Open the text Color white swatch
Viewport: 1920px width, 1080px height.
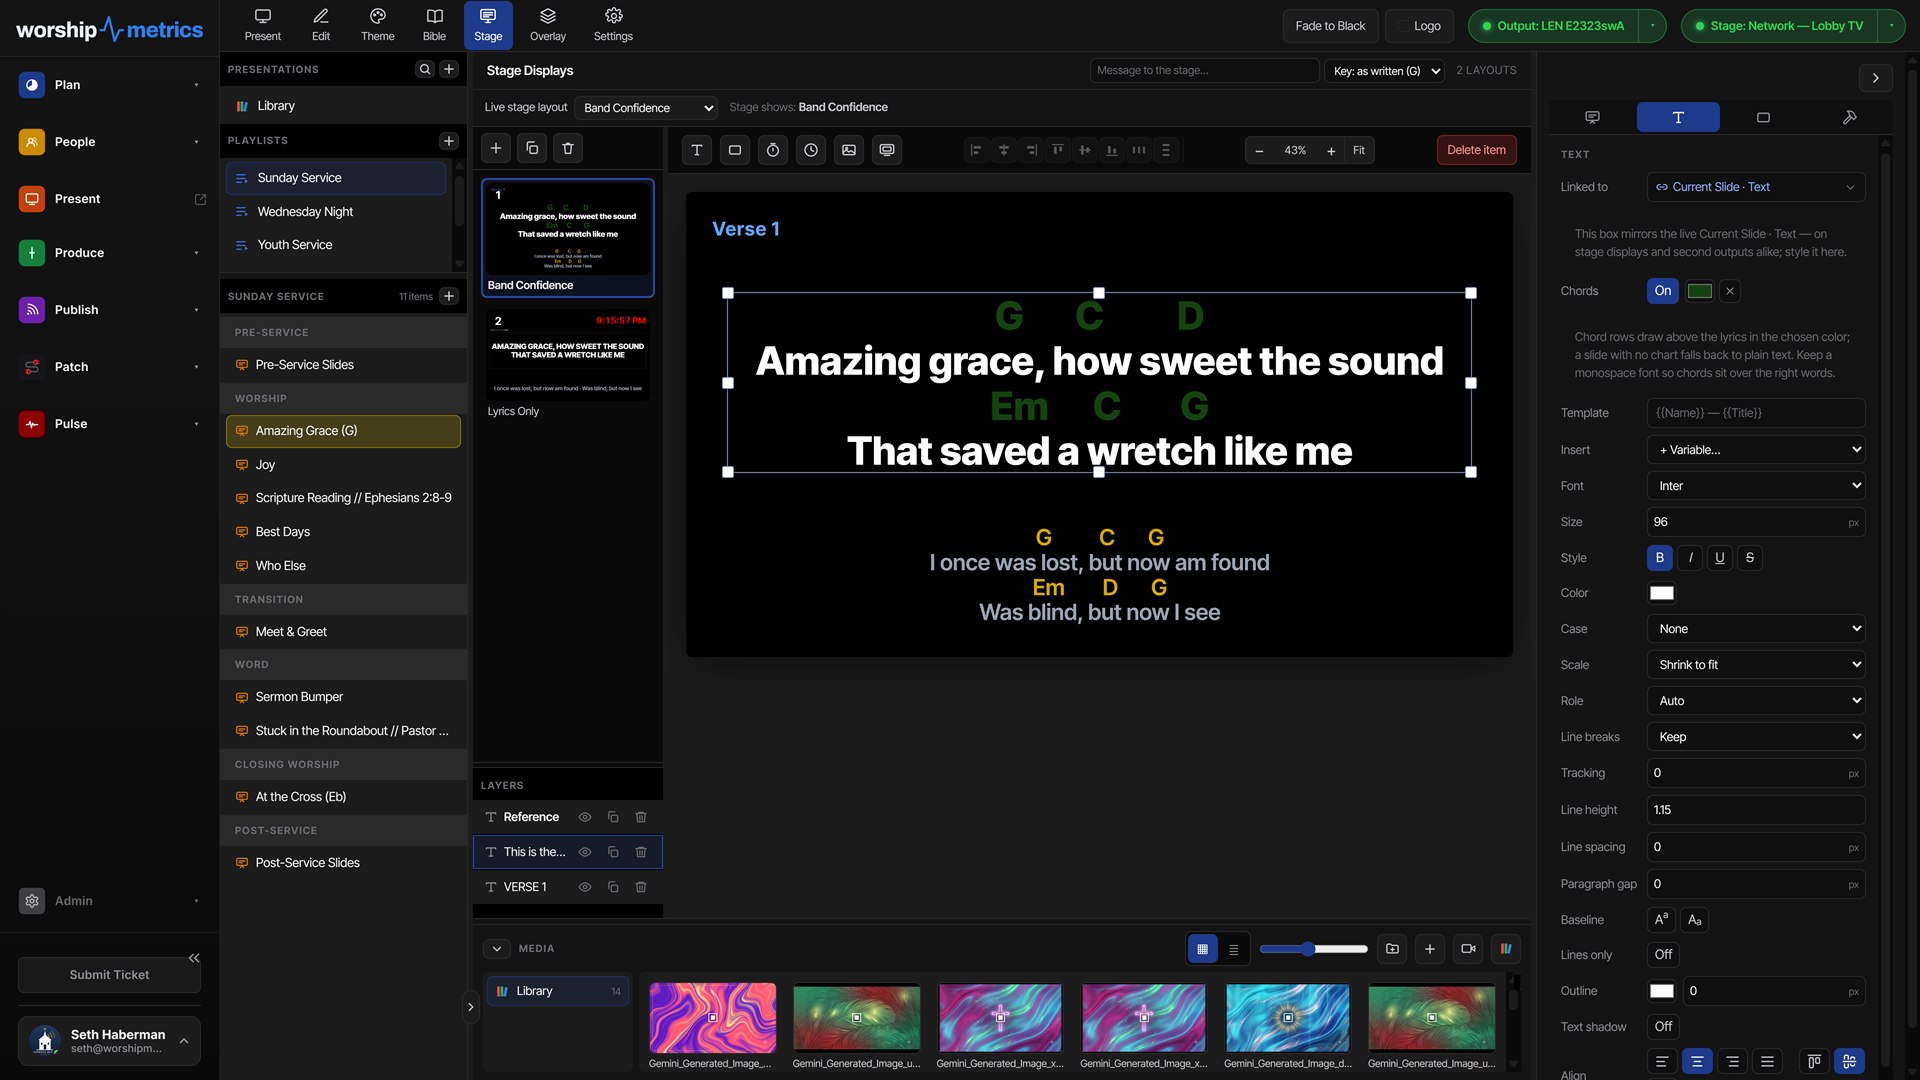pos(1662,593)
